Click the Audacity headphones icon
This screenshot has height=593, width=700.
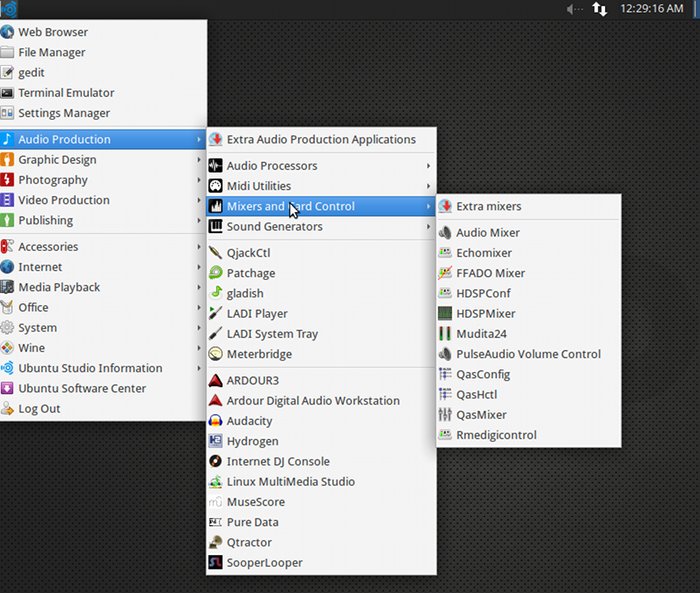coord(216,421)
